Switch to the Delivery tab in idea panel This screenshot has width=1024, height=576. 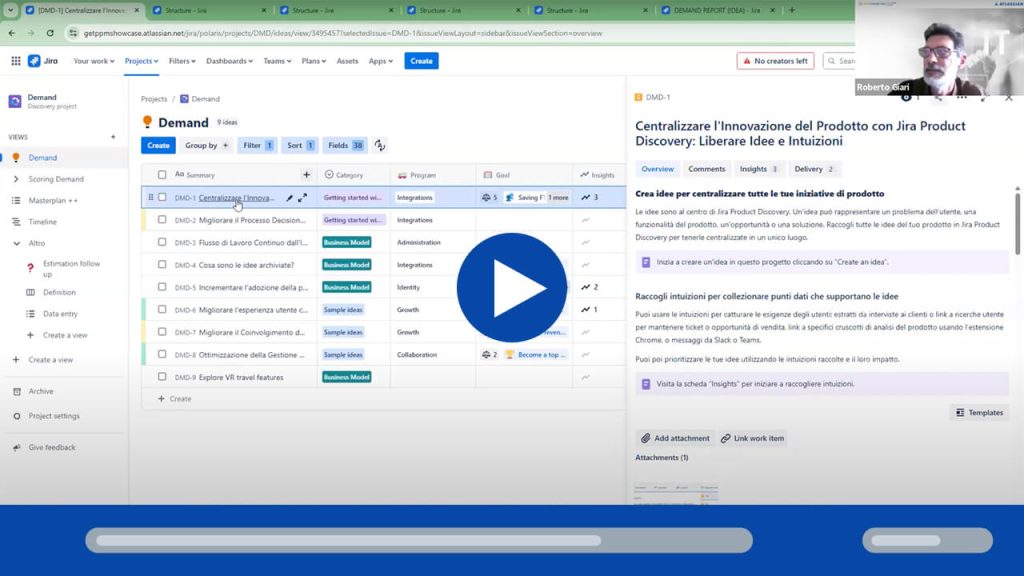814,169
